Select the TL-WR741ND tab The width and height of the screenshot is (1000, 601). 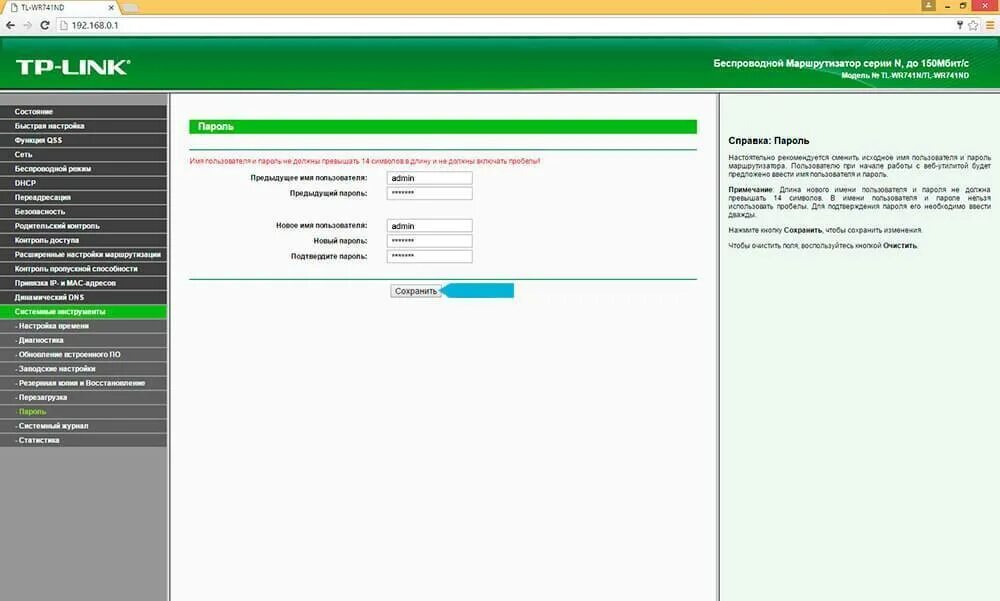pyautogui.click(x=59, y=8)
